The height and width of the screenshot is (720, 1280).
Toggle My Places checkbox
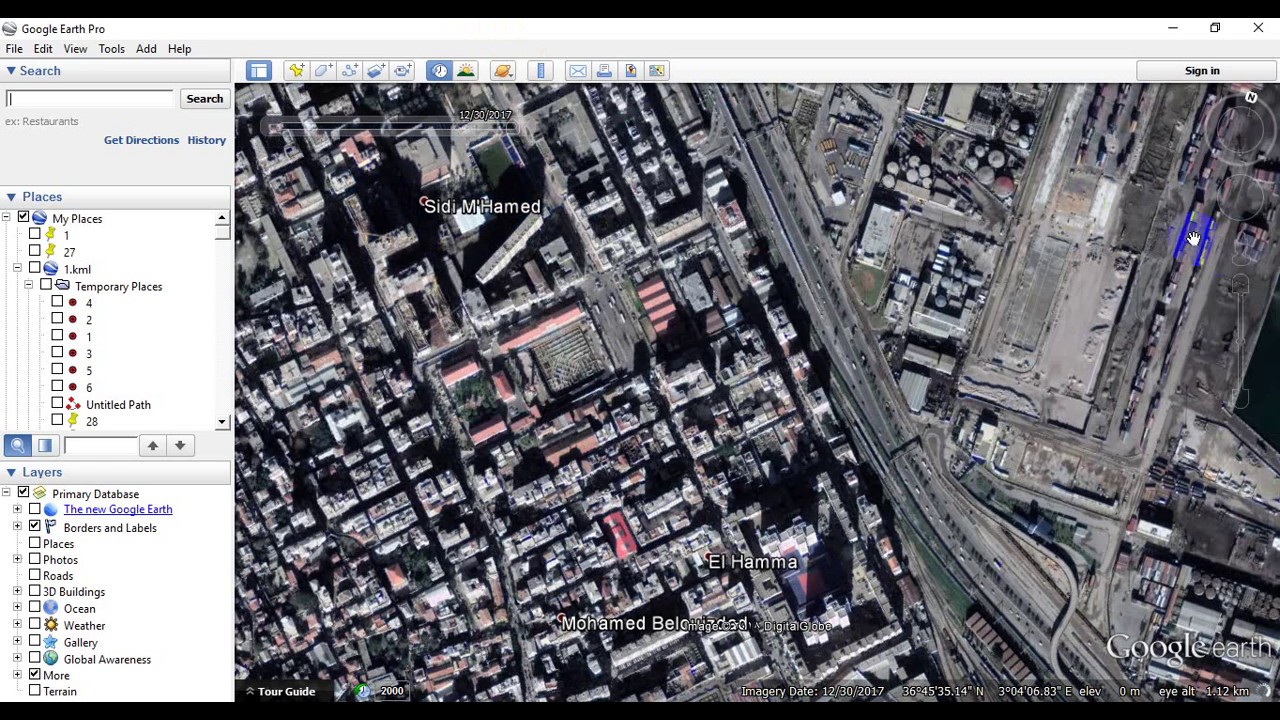pyautogui.click(x=23, y=218)
